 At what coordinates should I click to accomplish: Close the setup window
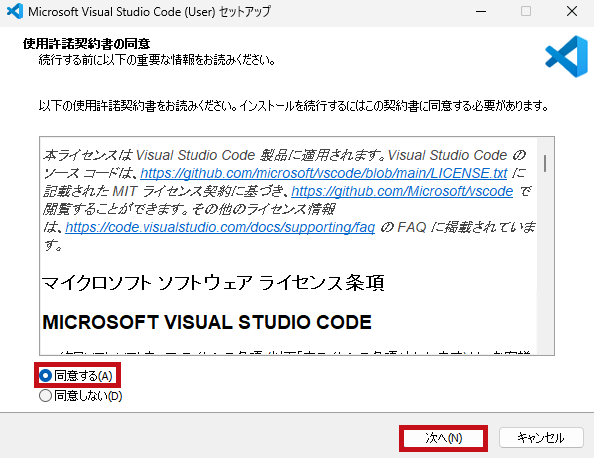click(572, 11)
